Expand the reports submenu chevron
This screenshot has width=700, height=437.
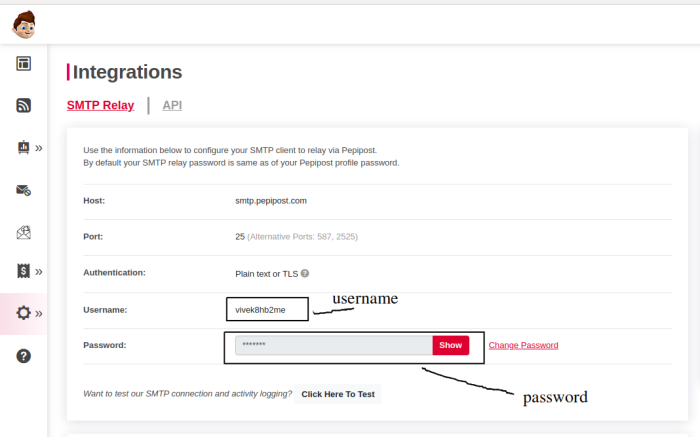[x=39, y=148]
